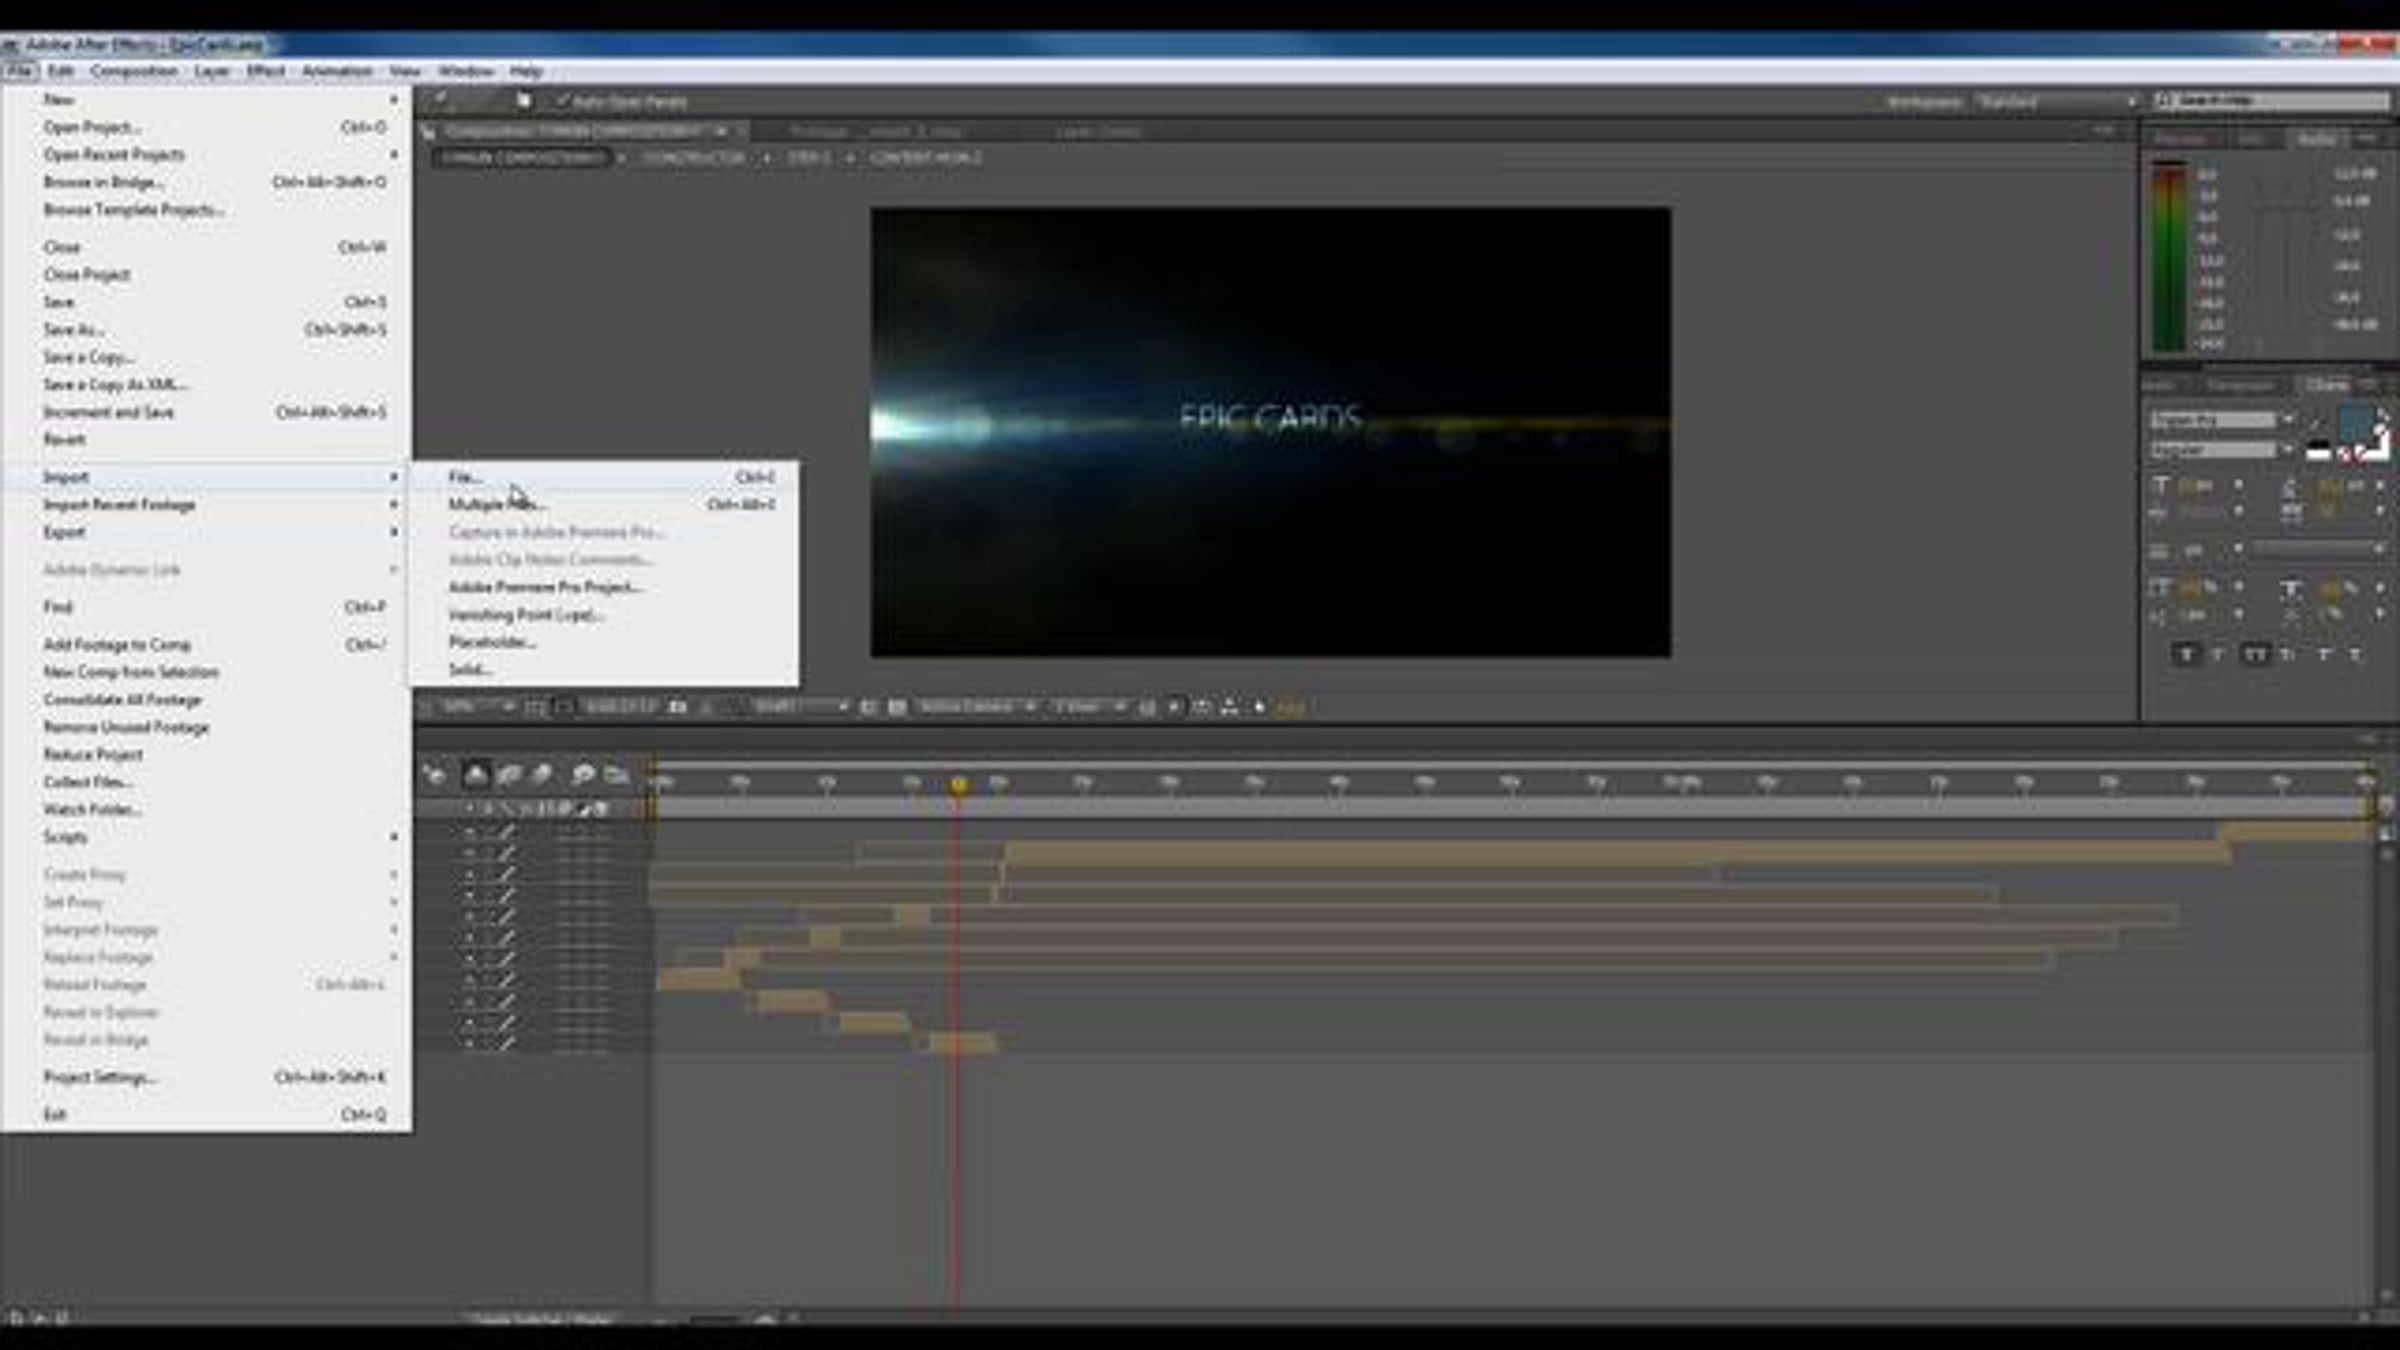Enable frame blending icon in timeline
This screenshot has width=2400, height=1350.
[x=509, y=774]
